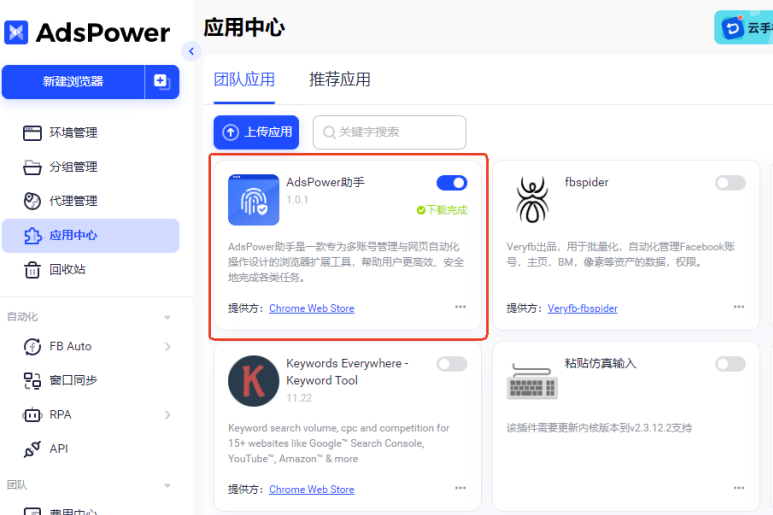Viewport: 773px width, 515px height.
Task: Click the 粘贴仿真输入 keyboard app icon
Action: [532, 382]
